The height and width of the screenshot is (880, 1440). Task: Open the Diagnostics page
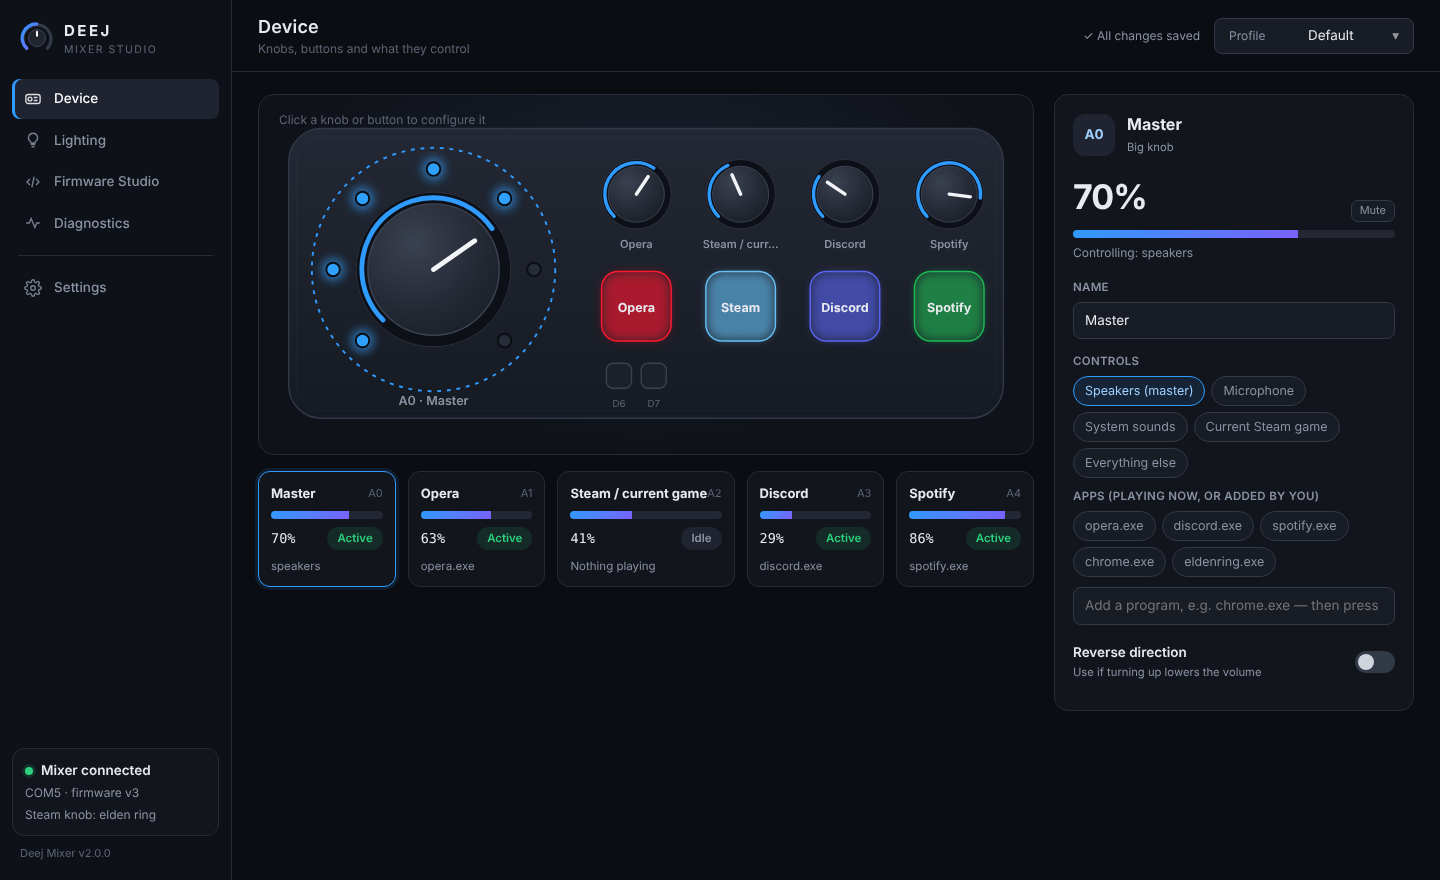115,224
